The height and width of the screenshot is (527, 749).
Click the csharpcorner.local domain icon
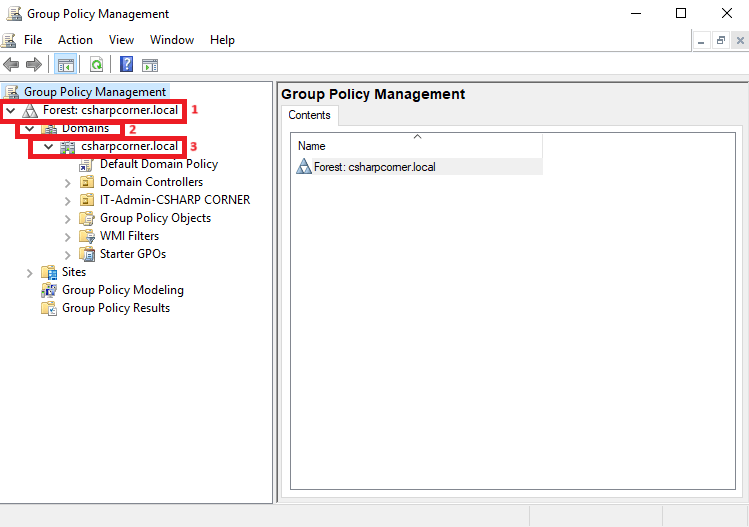[67, 147]
